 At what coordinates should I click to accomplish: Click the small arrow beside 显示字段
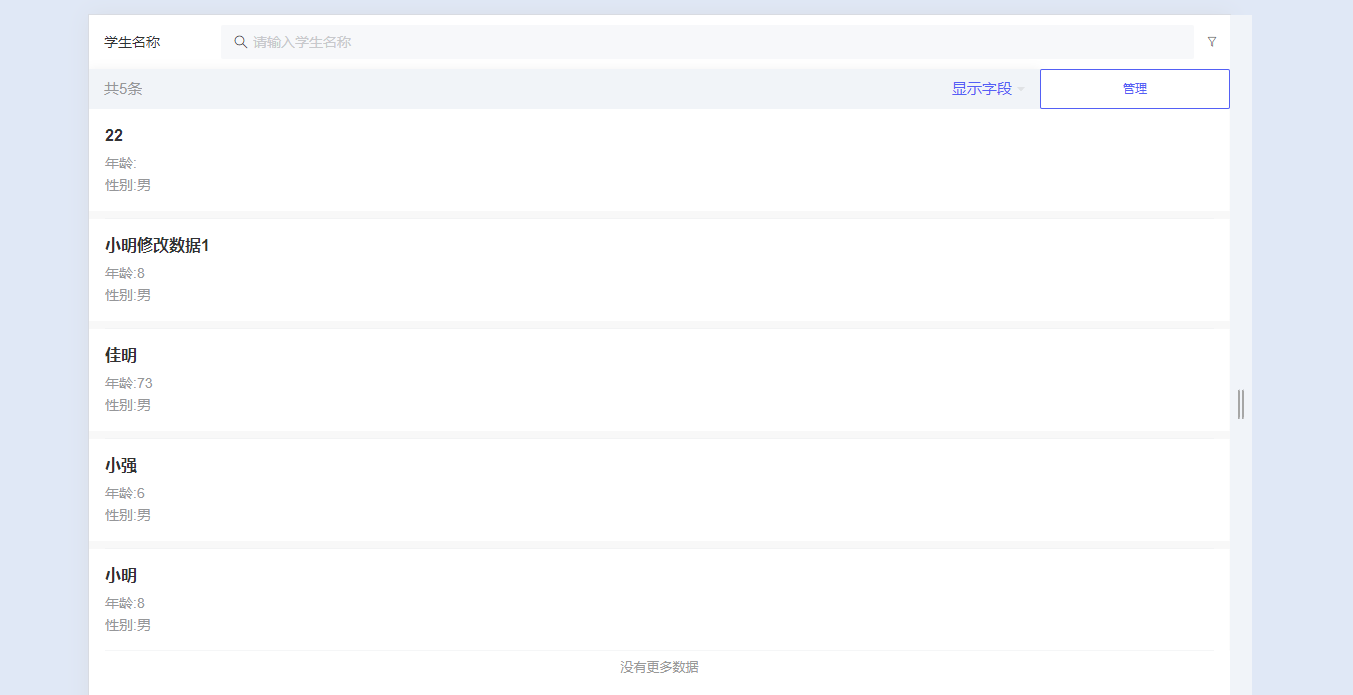(x=1021, y=90)
